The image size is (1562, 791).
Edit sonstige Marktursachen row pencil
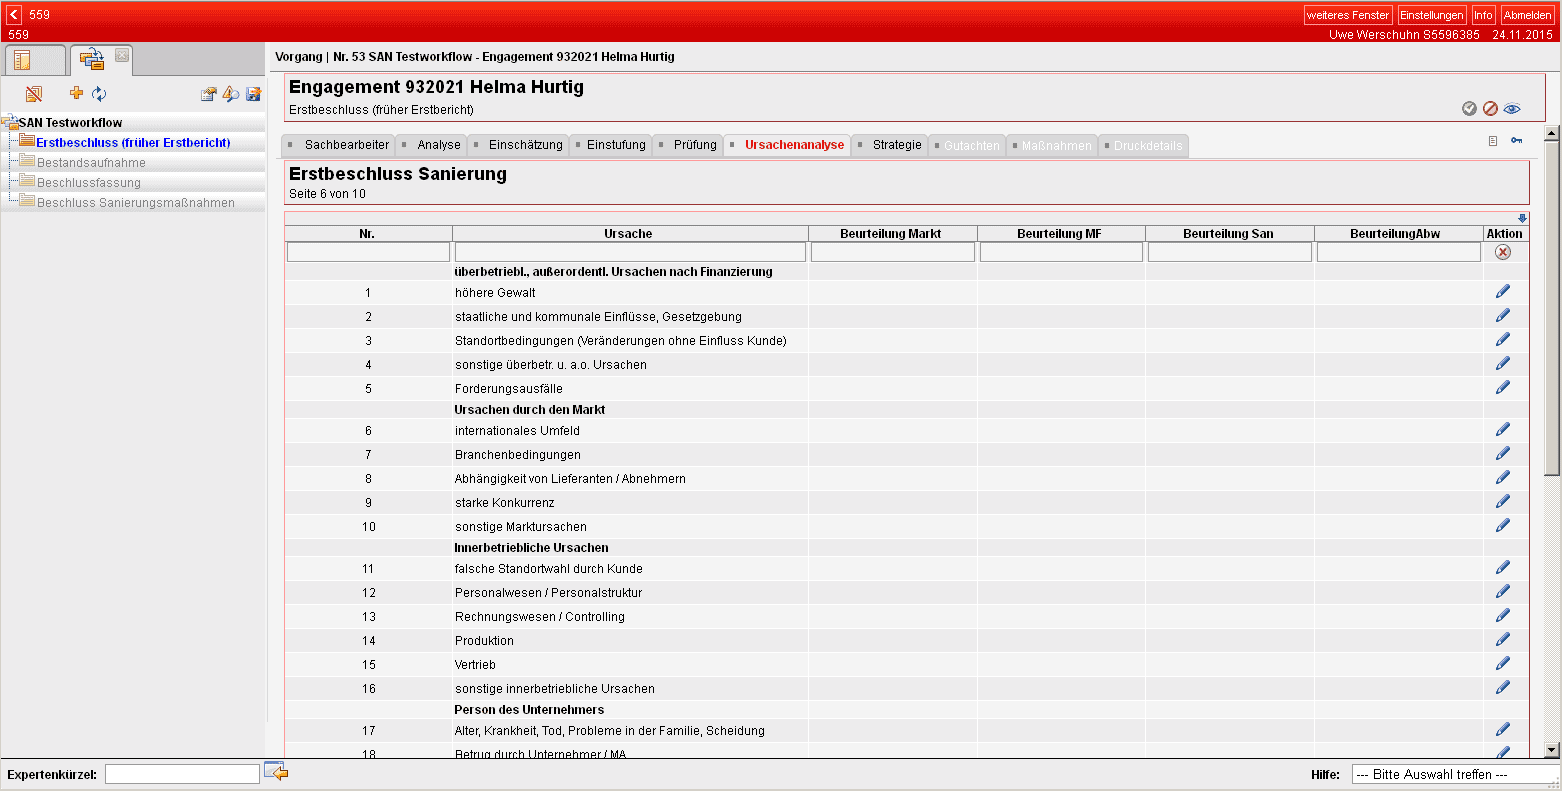click(x=1503, y=525)
